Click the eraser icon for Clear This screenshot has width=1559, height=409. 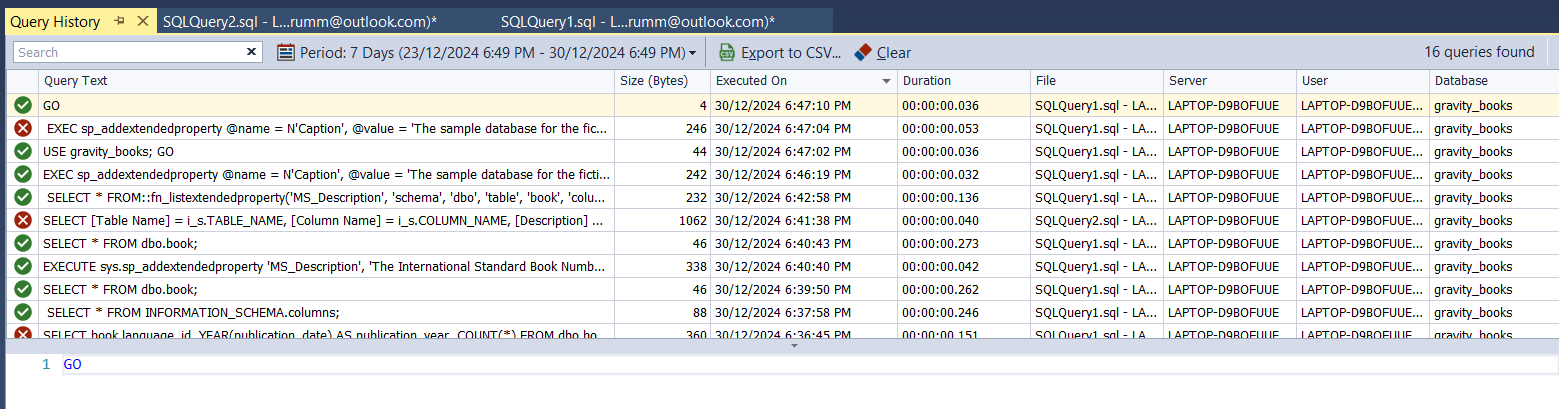coord(863,52)
